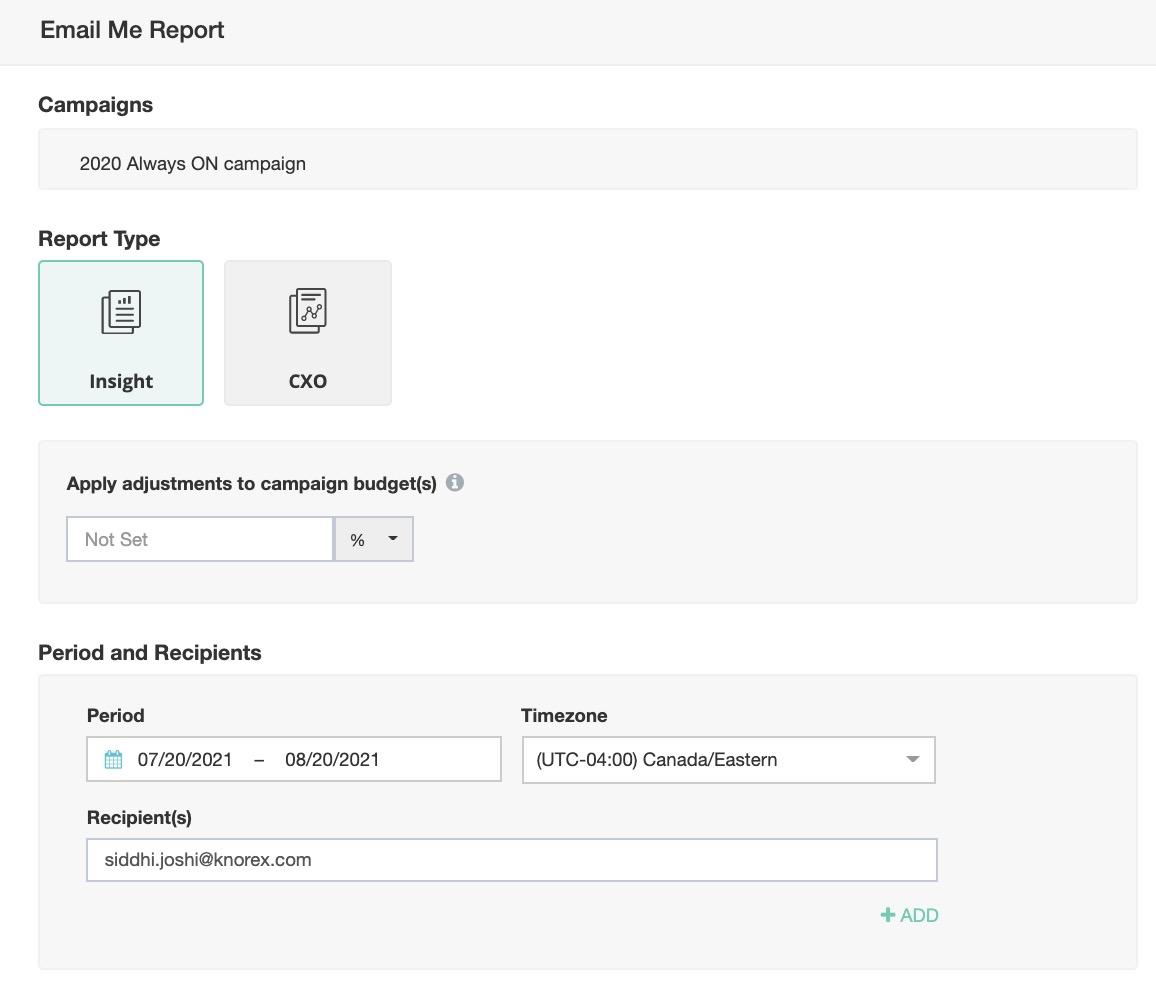Image resolution: width=1156 pixels, height=988 pixels.
Task: Select the Insight report type icon
Action: [x=121, y=313]
